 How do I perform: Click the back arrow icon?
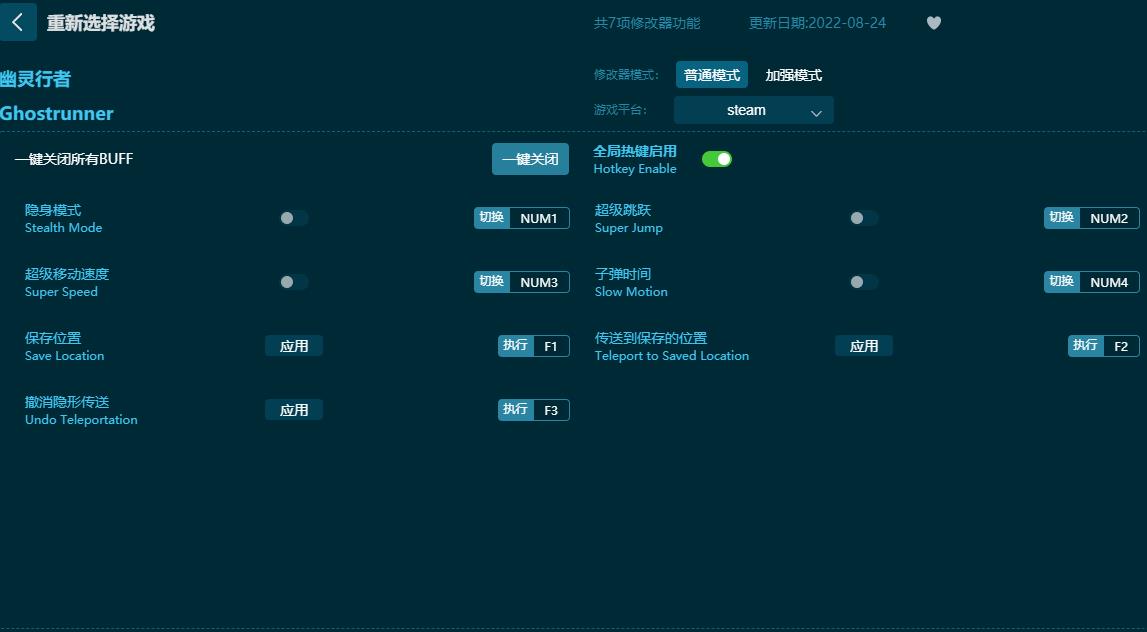click(x=18, y=22)
